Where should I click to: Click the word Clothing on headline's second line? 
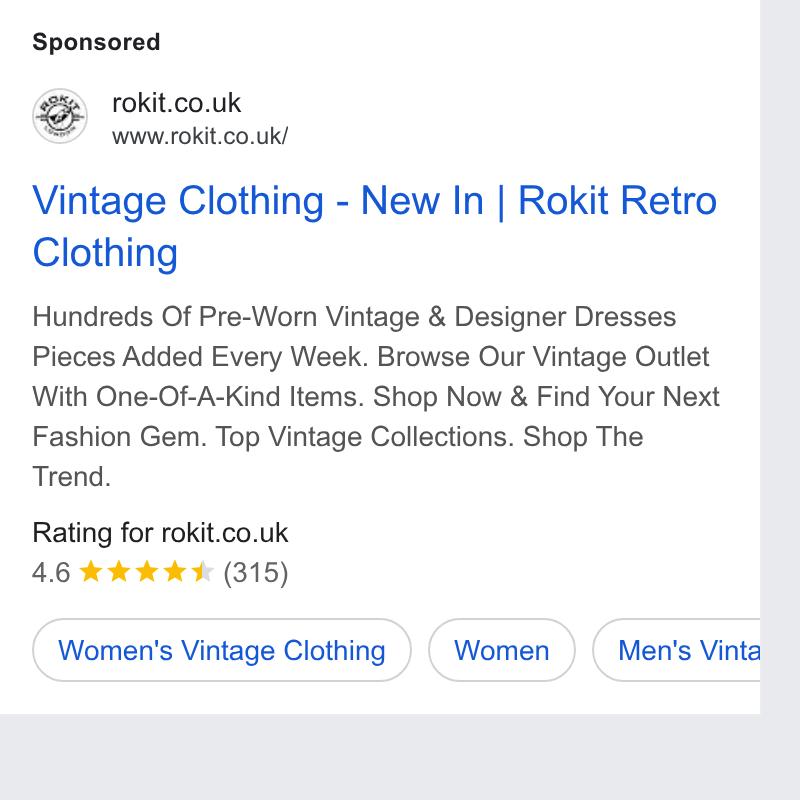click(105, 252)
